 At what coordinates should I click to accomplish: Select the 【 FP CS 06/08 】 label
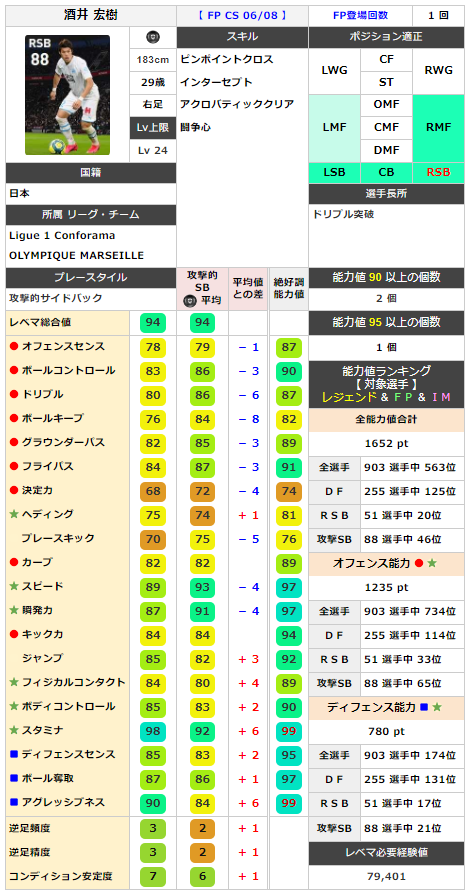242,15
